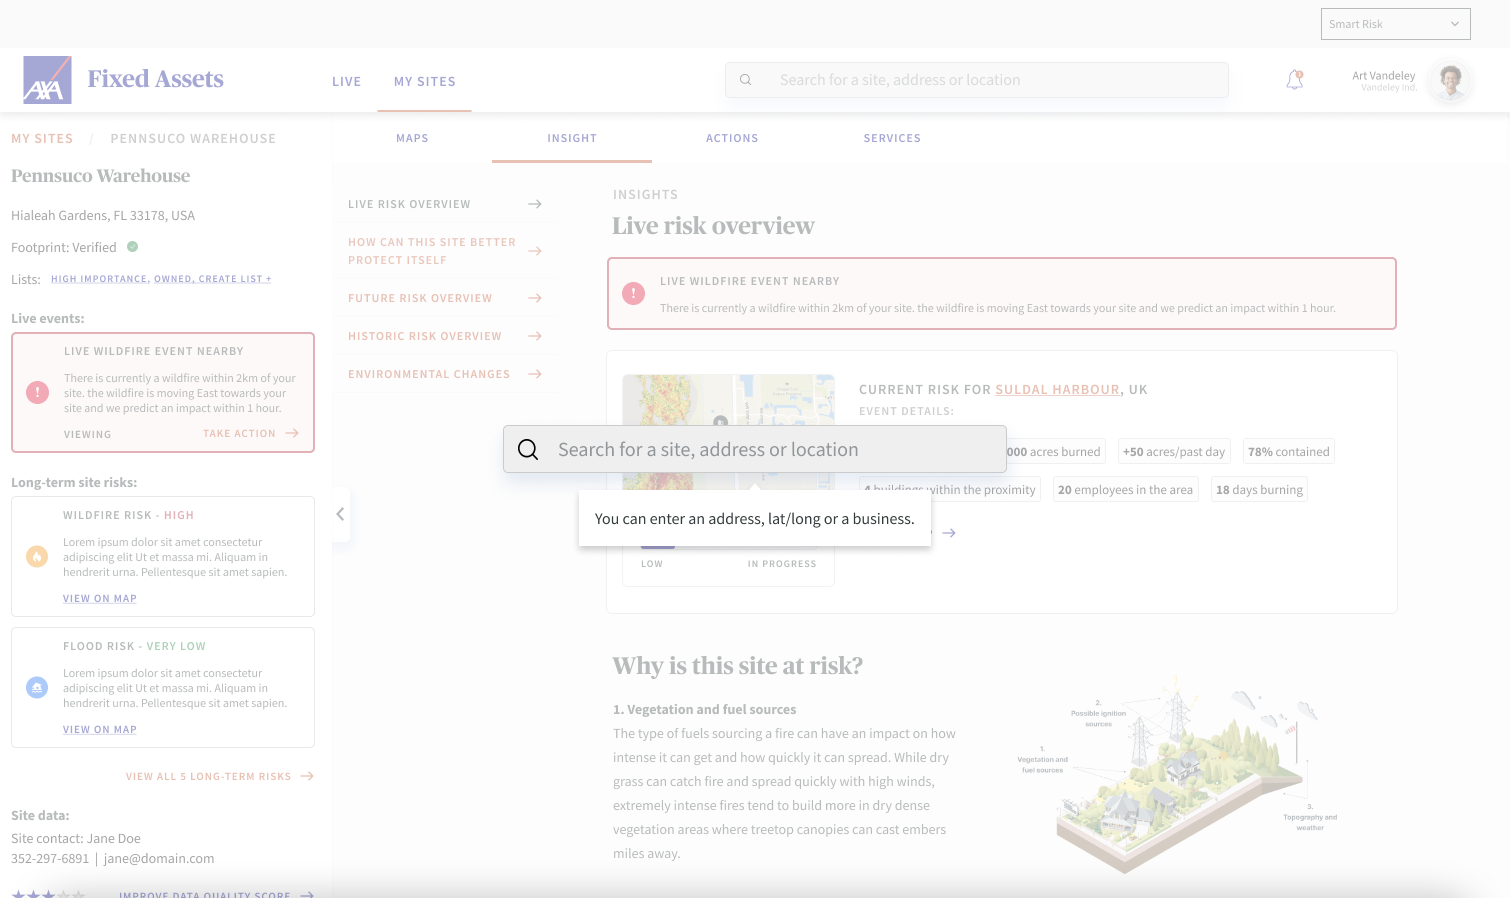1510x898 pixels.
Task: Click the data quality star rating
Action: [48, 894]
